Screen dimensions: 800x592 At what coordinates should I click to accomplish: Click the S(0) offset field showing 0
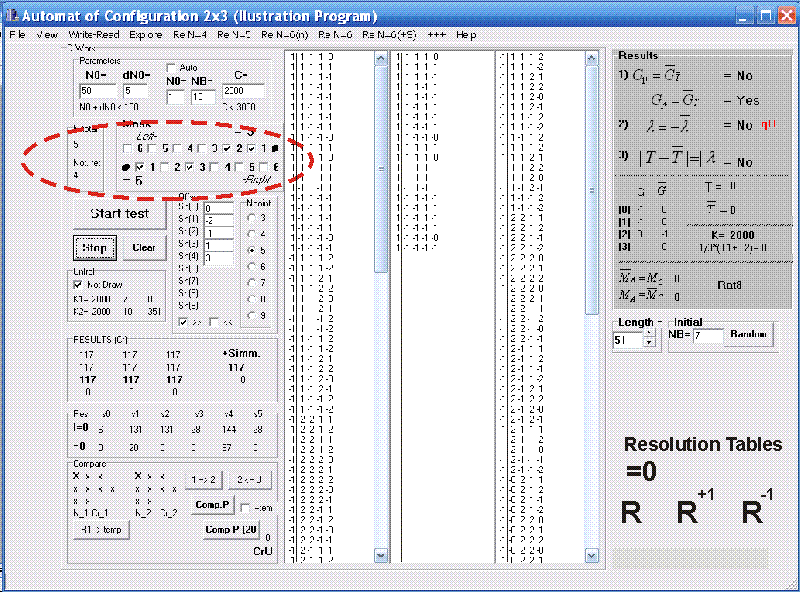coord(218,208)
